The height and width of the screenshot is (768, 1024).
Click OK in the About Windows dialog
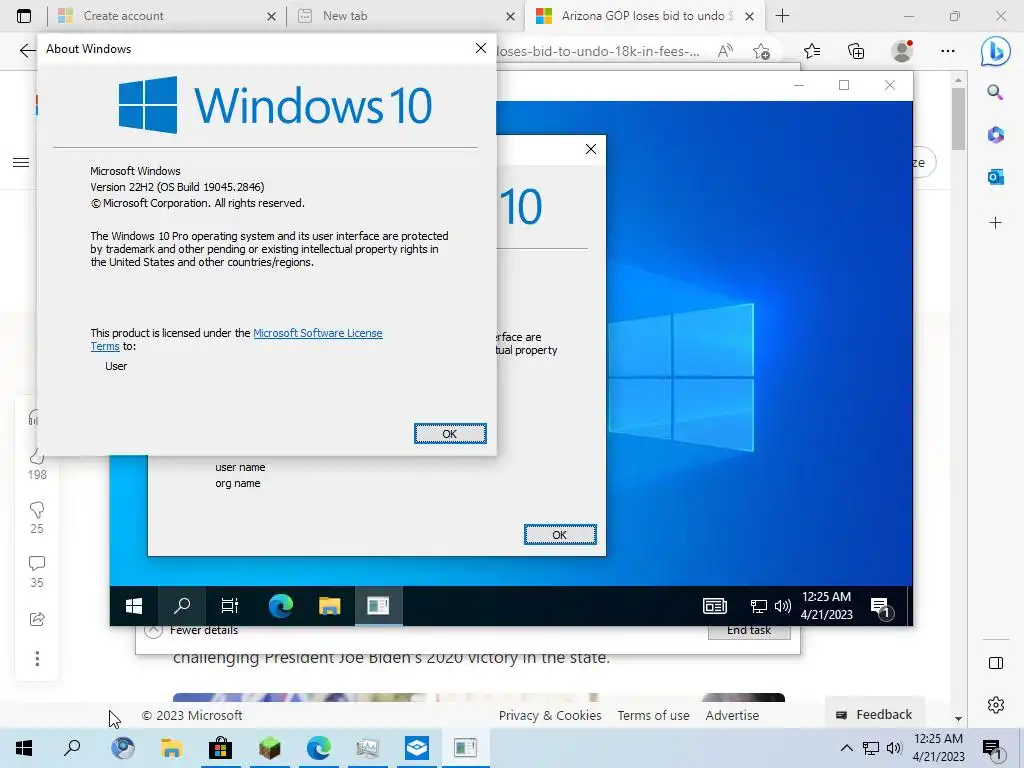(450, 434)
